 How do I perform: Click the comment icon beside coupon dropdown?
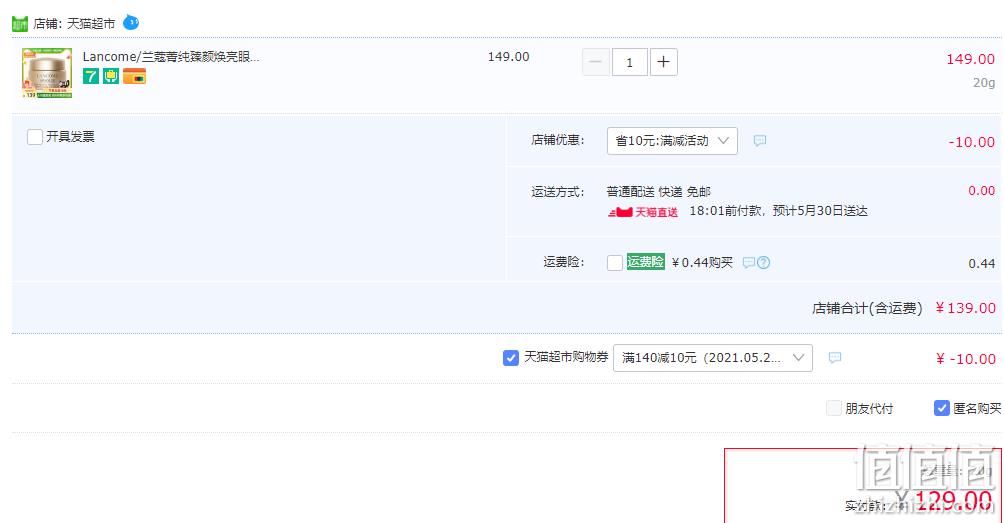834,357
